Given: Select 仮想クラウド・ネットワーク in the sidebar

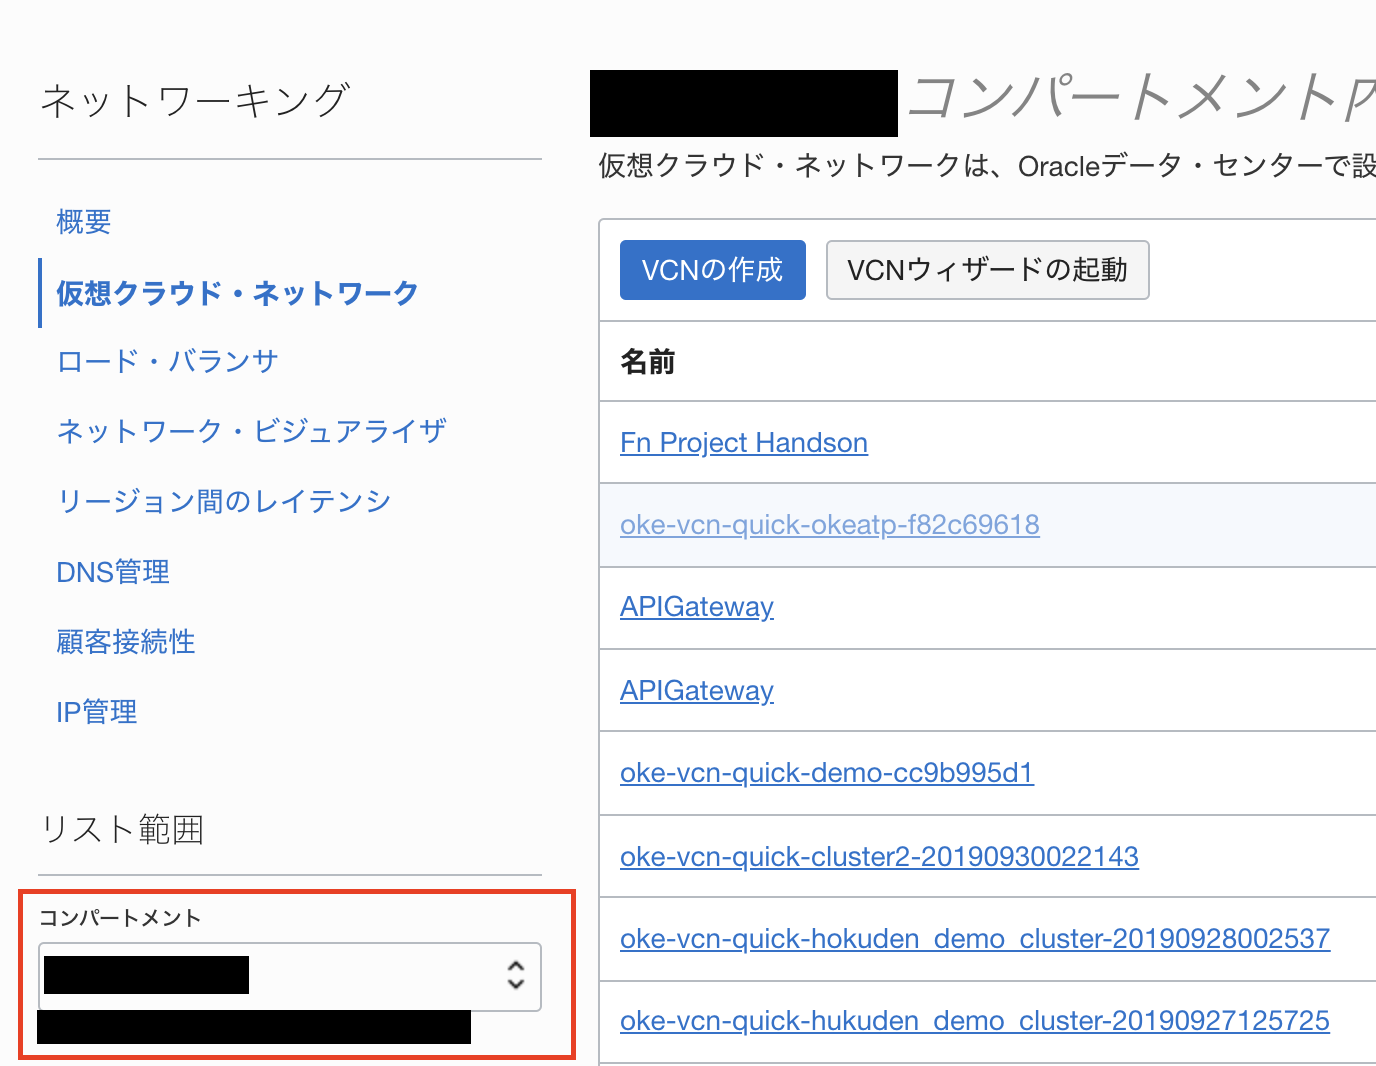Looking at the screenshot, I should 237,293.
